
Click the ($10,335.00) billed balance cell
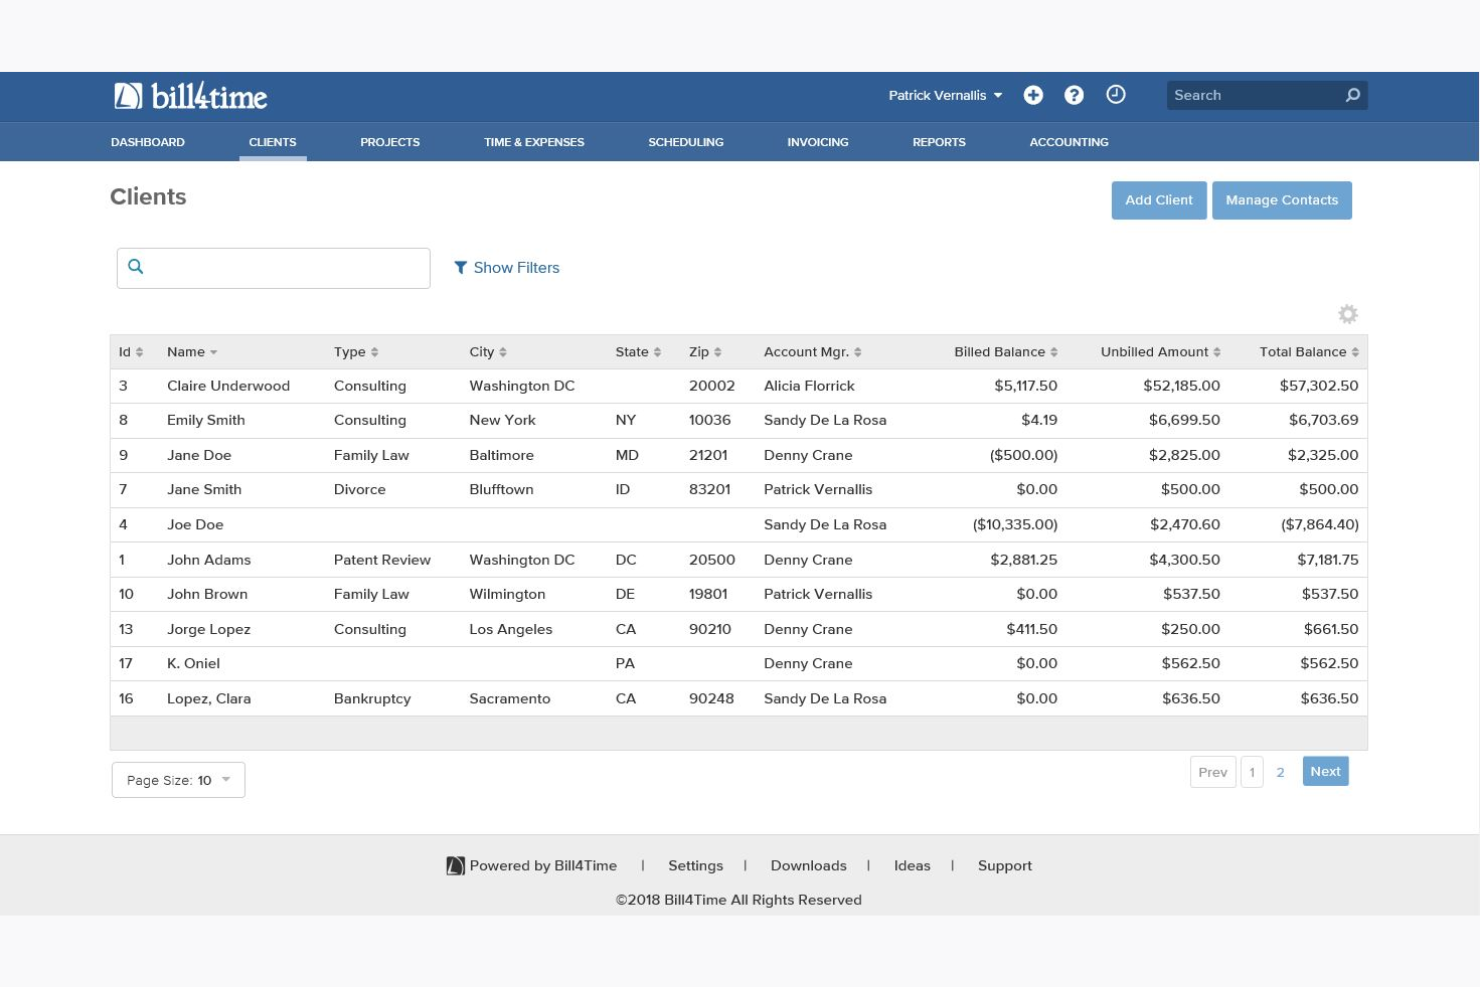(x=1015, y=525)
